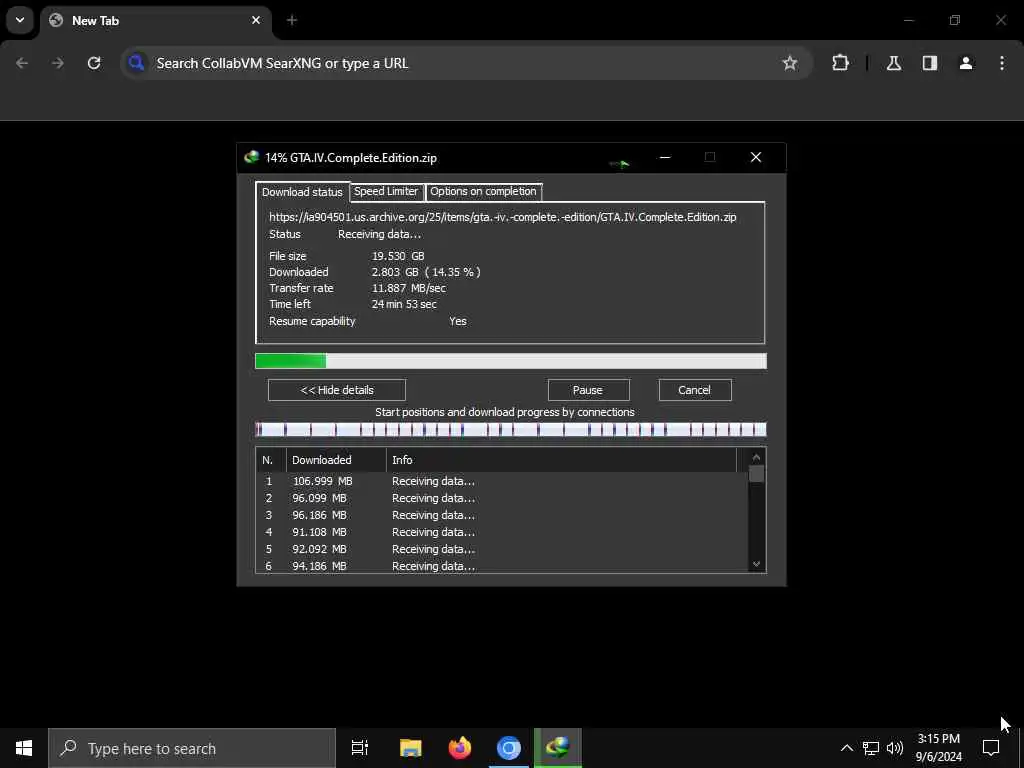
Task: Open Chrome Labs flask icon
Action: (894, 63)
